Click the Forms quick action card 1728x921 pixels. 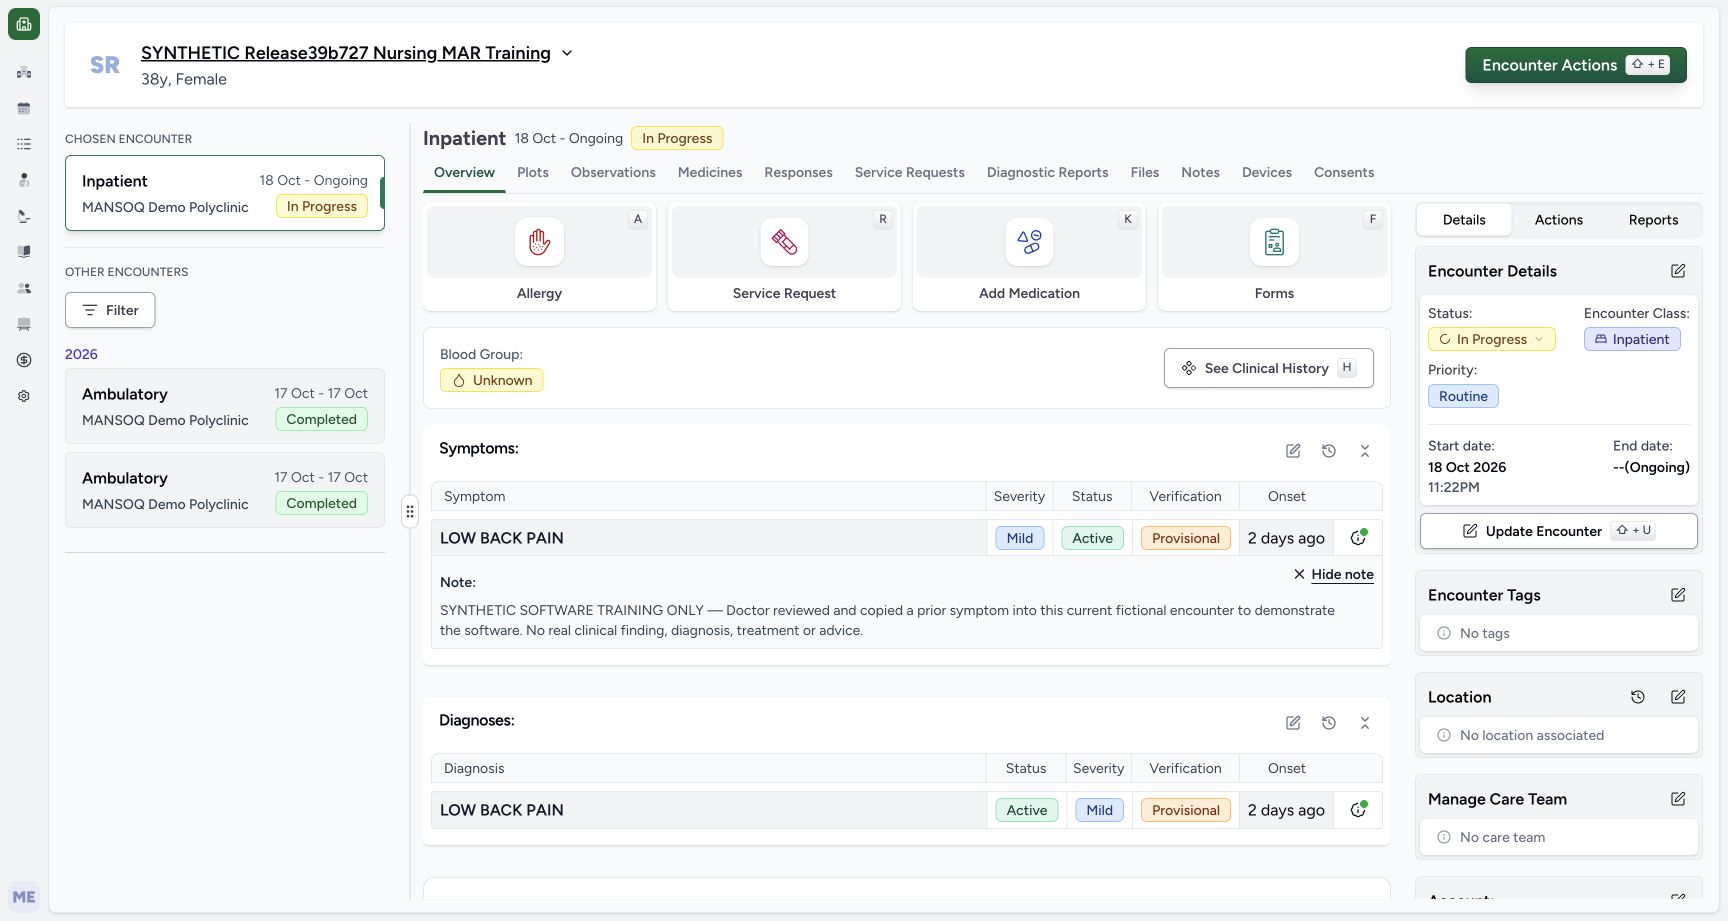[x=1274, y=257]
